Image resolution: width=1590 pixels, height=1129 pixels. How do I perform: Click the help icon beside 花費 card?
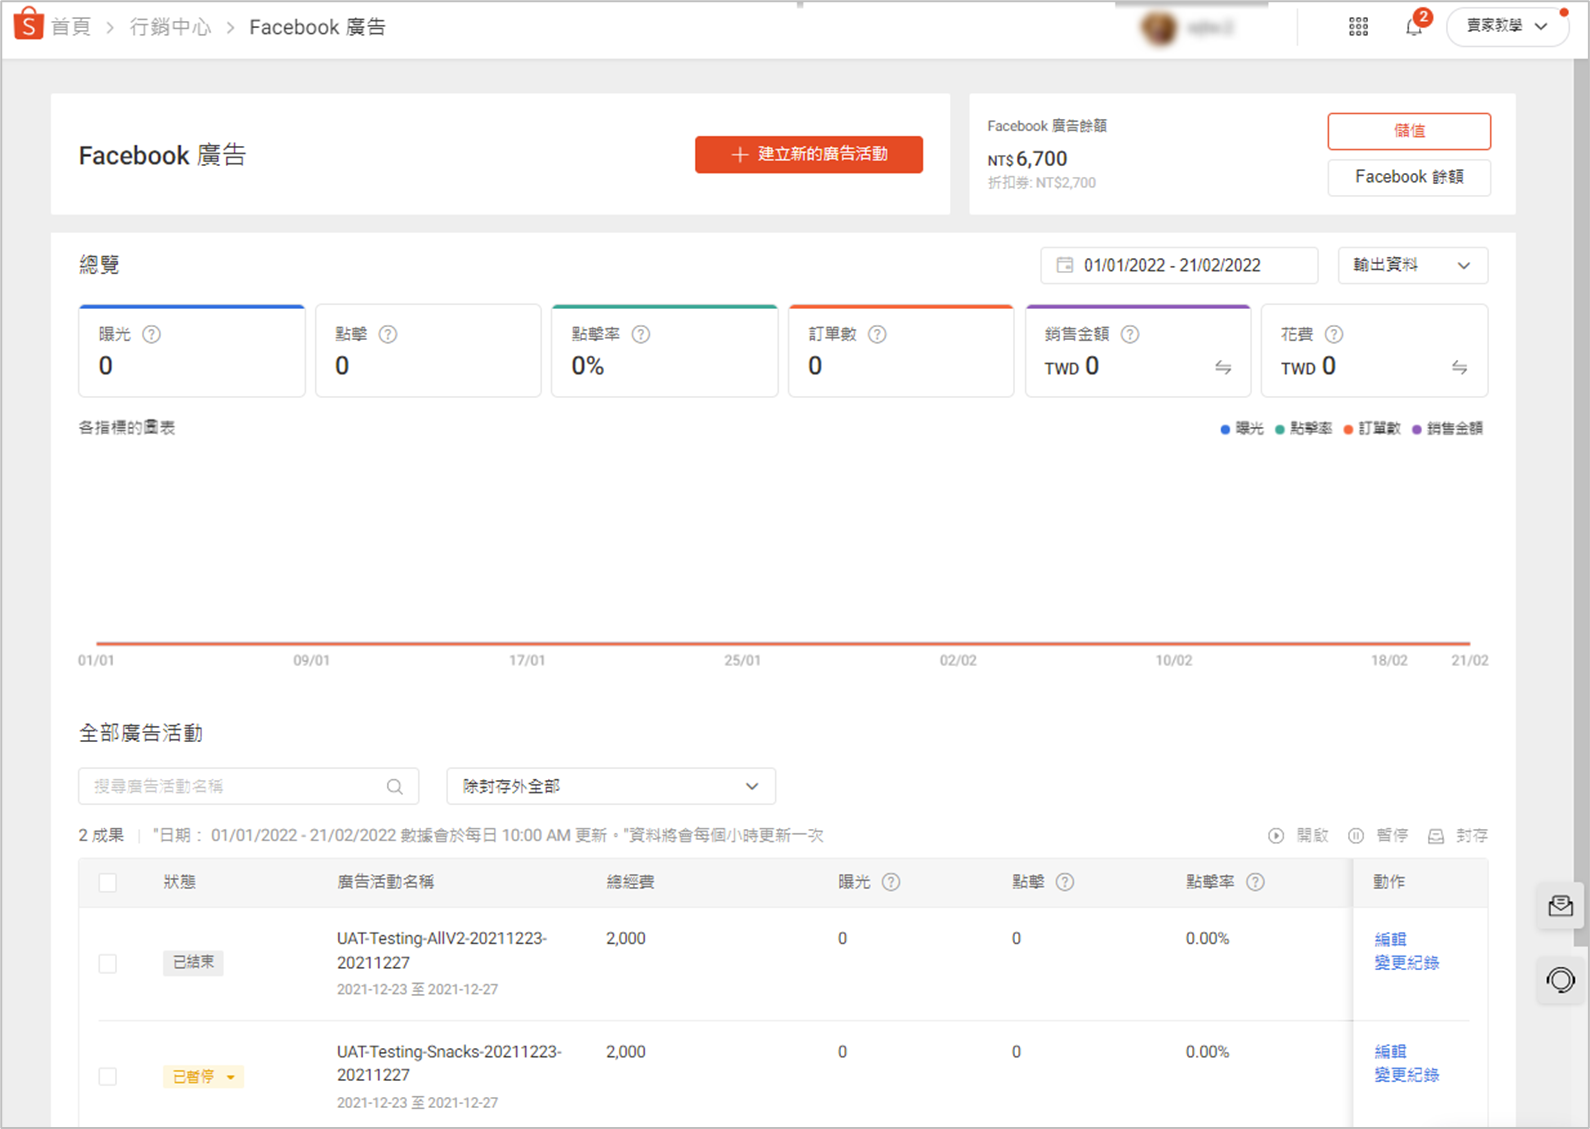(x=1334, y=334)
